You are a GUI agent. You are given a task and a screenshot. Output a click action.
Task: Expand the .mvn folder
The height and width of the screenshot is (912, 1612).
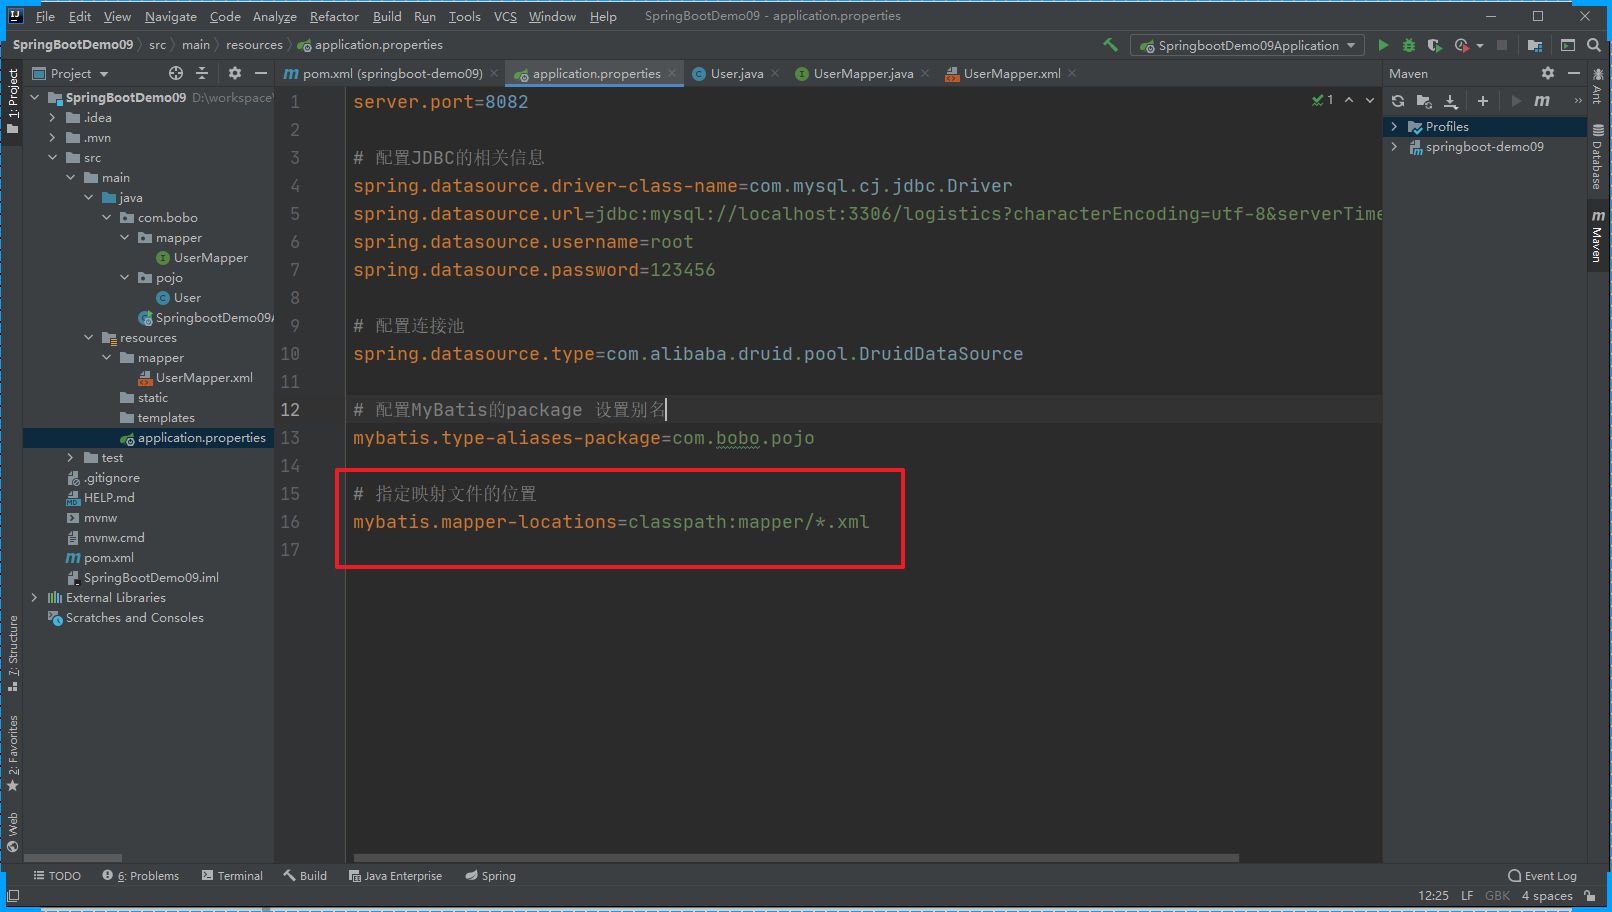[53, 137]
